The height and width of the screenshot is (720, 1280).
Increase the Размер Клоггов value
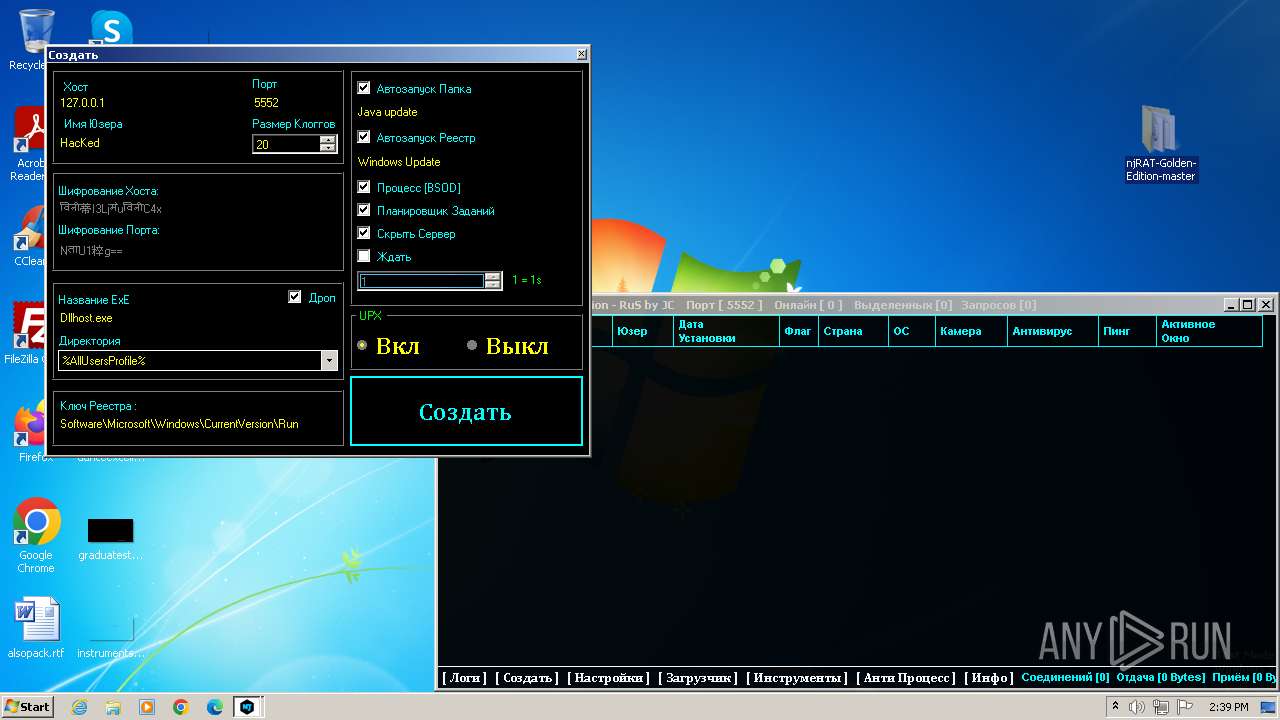click(328, 140)
